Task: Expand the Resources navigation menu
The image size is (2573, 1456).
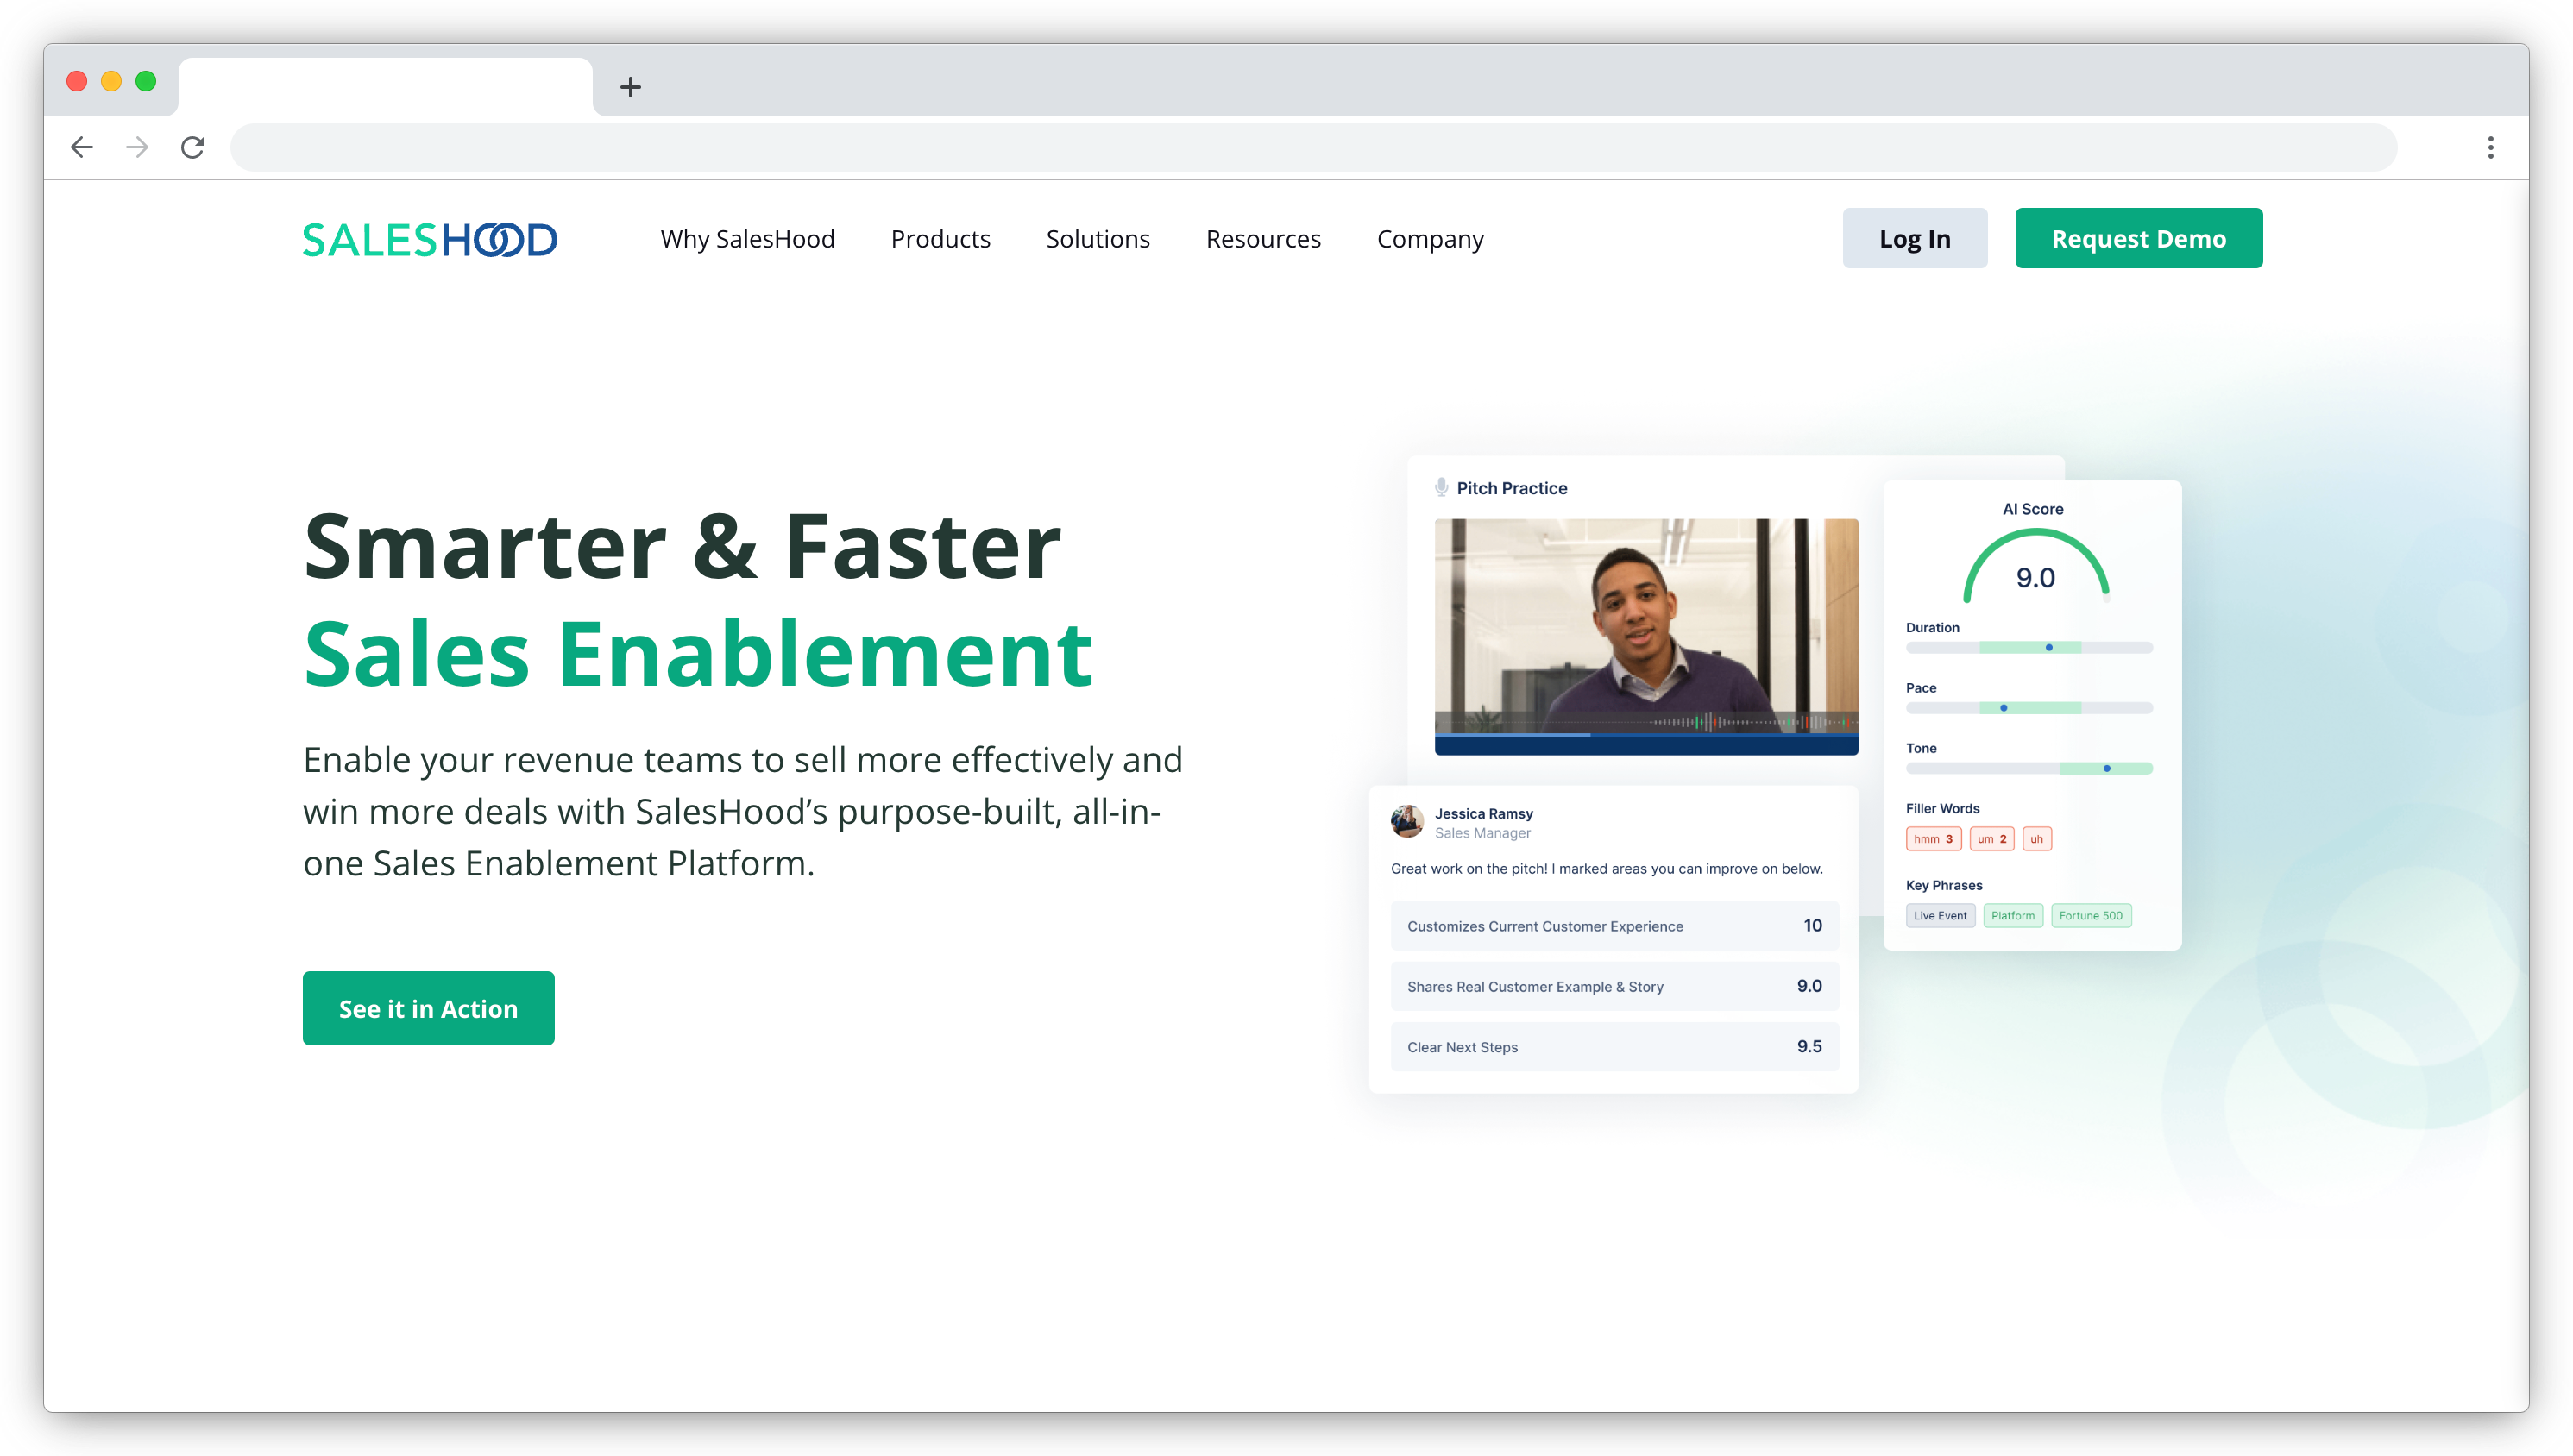Action: 1263,238
